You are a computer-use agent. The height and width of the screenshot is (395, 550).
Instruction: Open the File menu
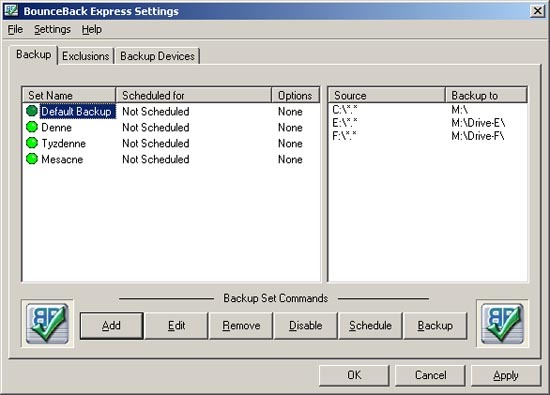pos(15,29)
